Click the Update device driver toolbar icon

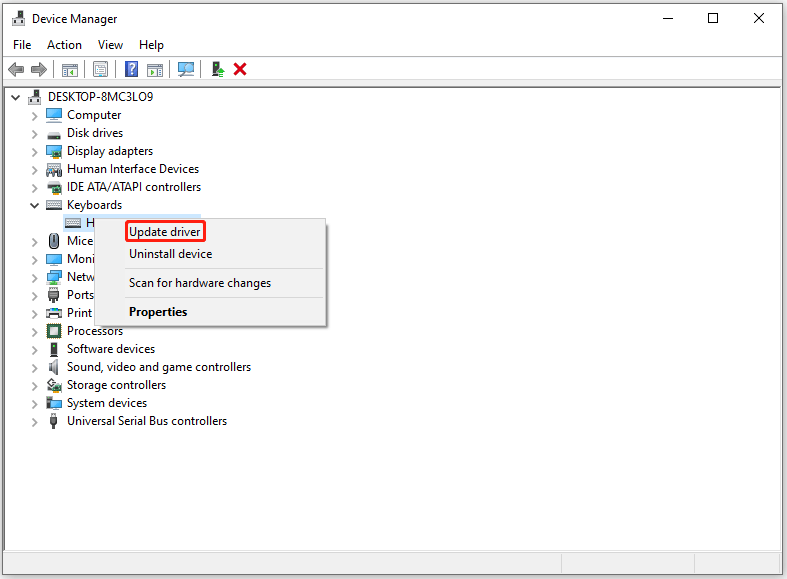click(x=218, y=69)
